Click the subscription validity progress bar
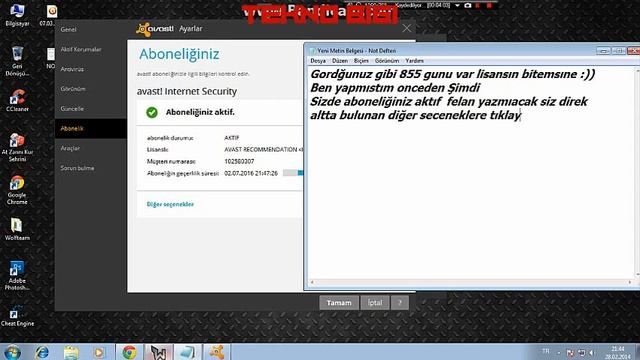The width and height of the screenshot is (640, 360). 293,173
